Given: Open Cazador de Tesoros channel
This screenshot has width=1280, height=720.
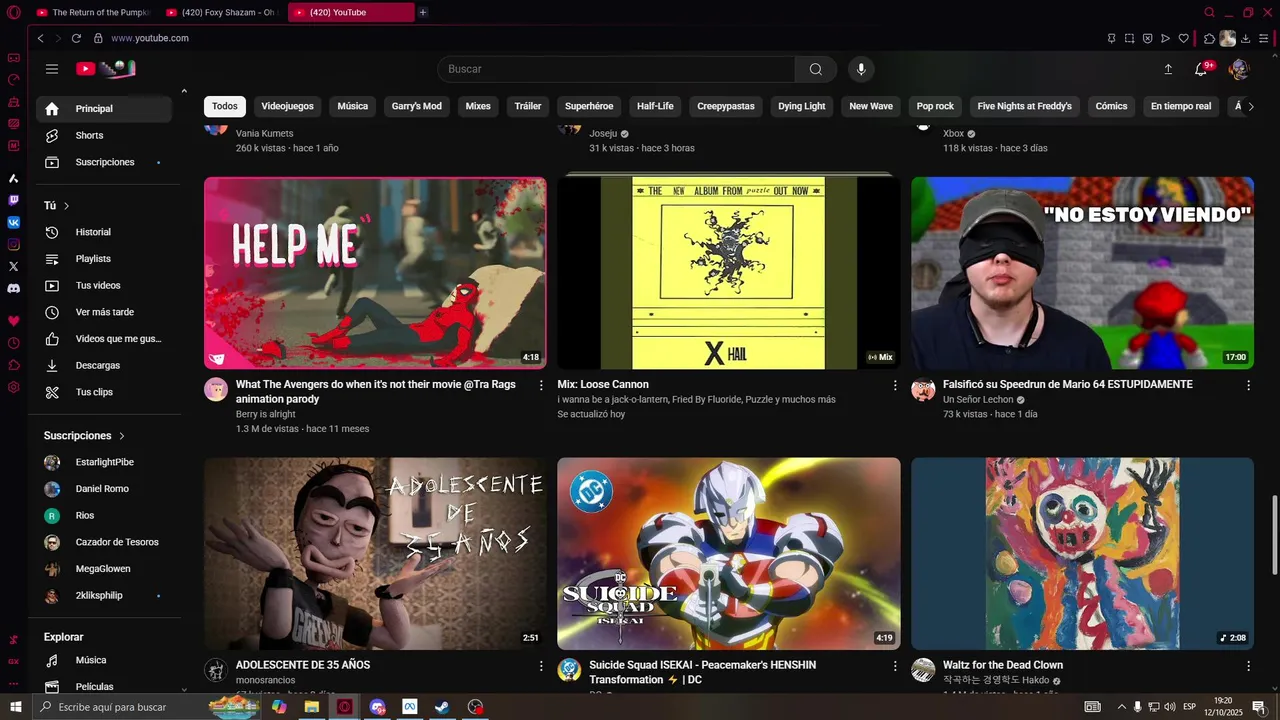Looking at the screenshot, I should pyautogui.click(x=104, y=542).
